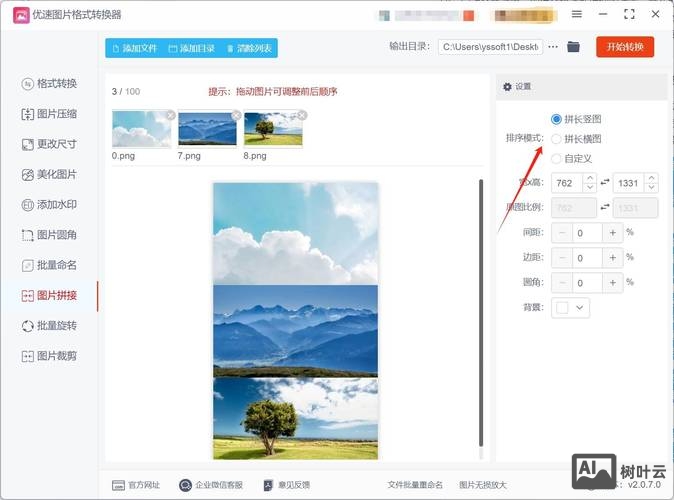
Task: Open the 背景 background color dropdown
Action: pos(579,307)
